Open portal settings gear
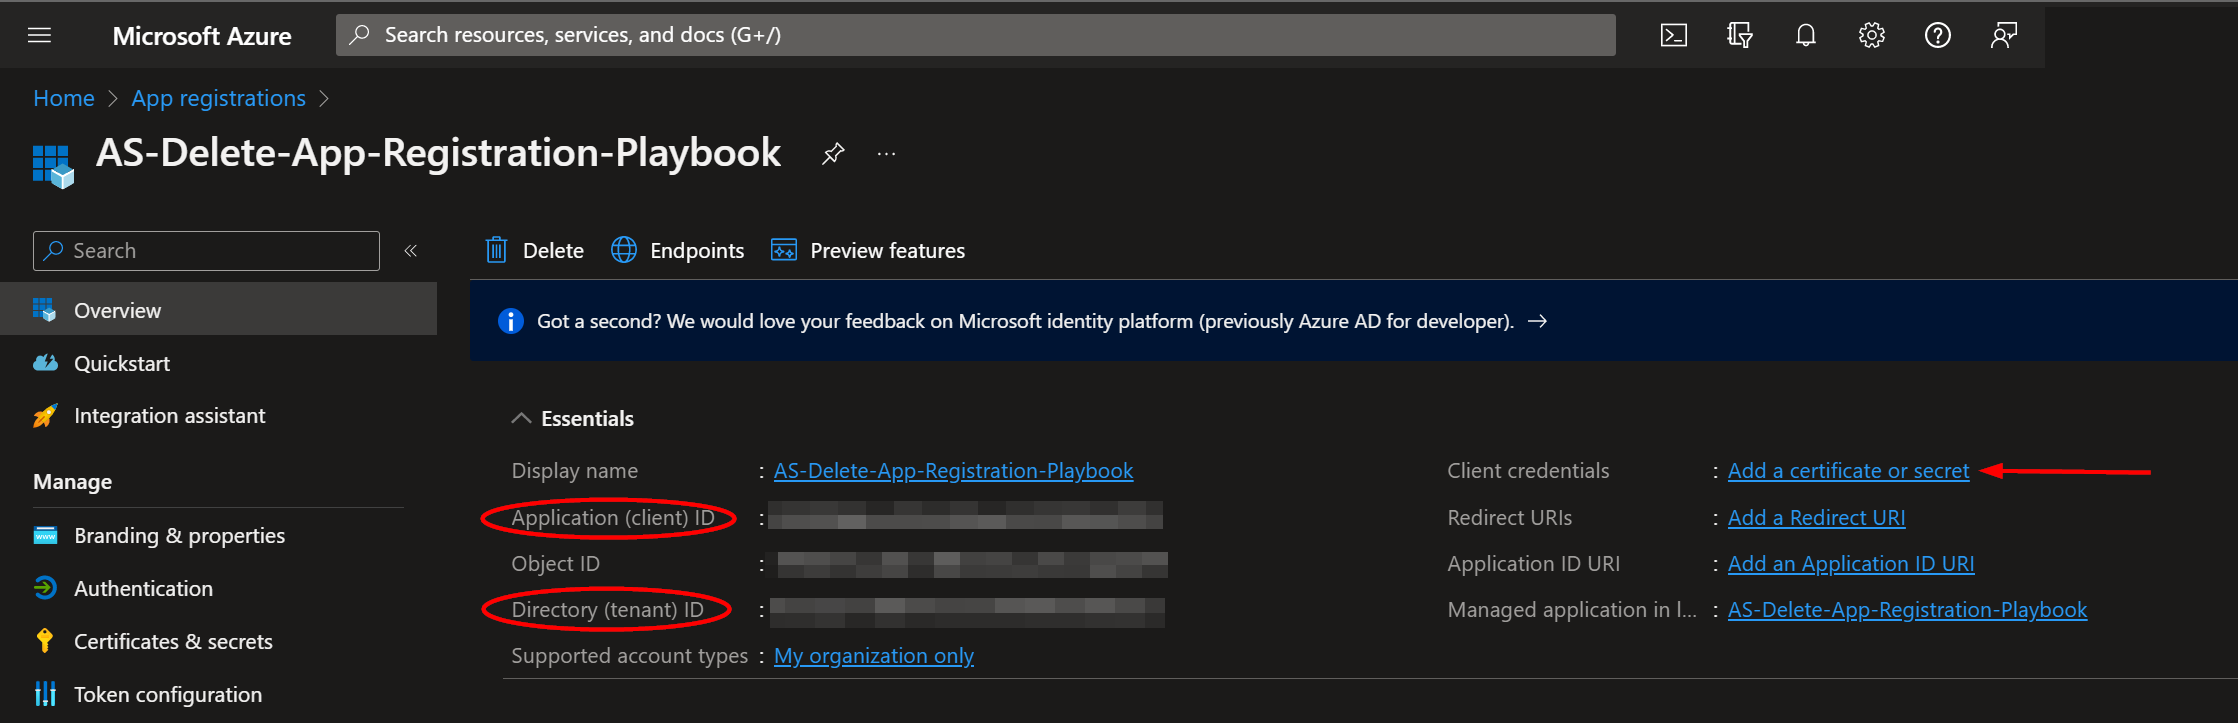 (1871, 35)
